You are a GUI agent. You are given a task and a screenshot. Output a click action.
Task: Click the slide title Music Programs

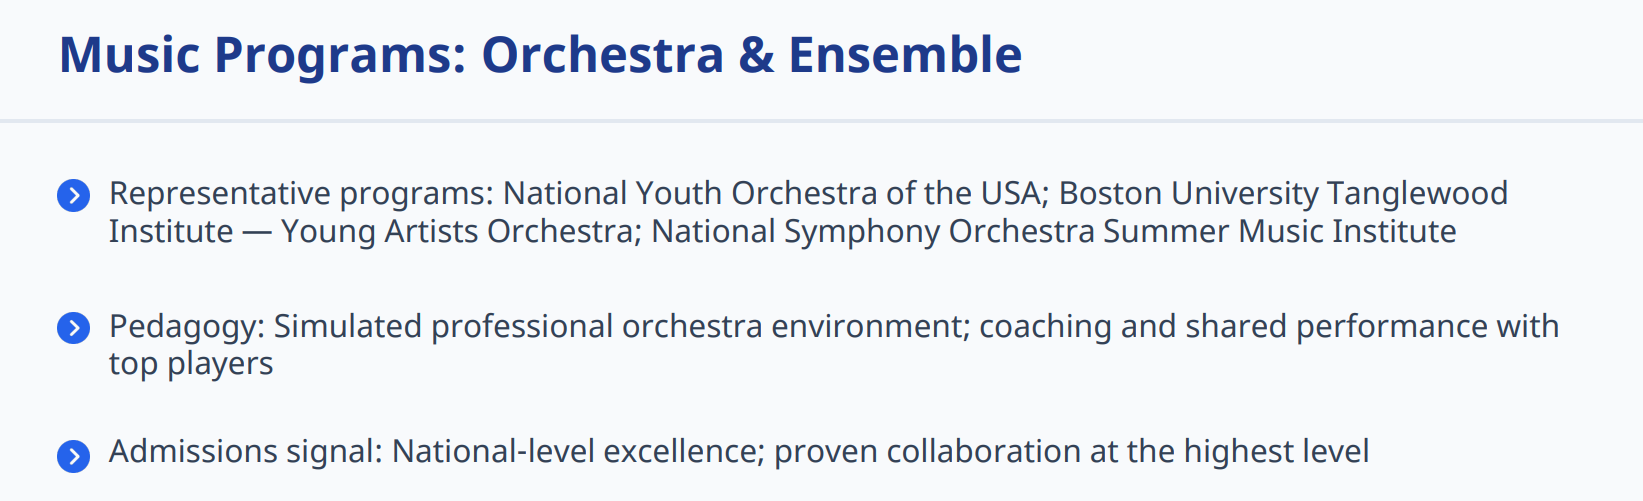[262, 55]
